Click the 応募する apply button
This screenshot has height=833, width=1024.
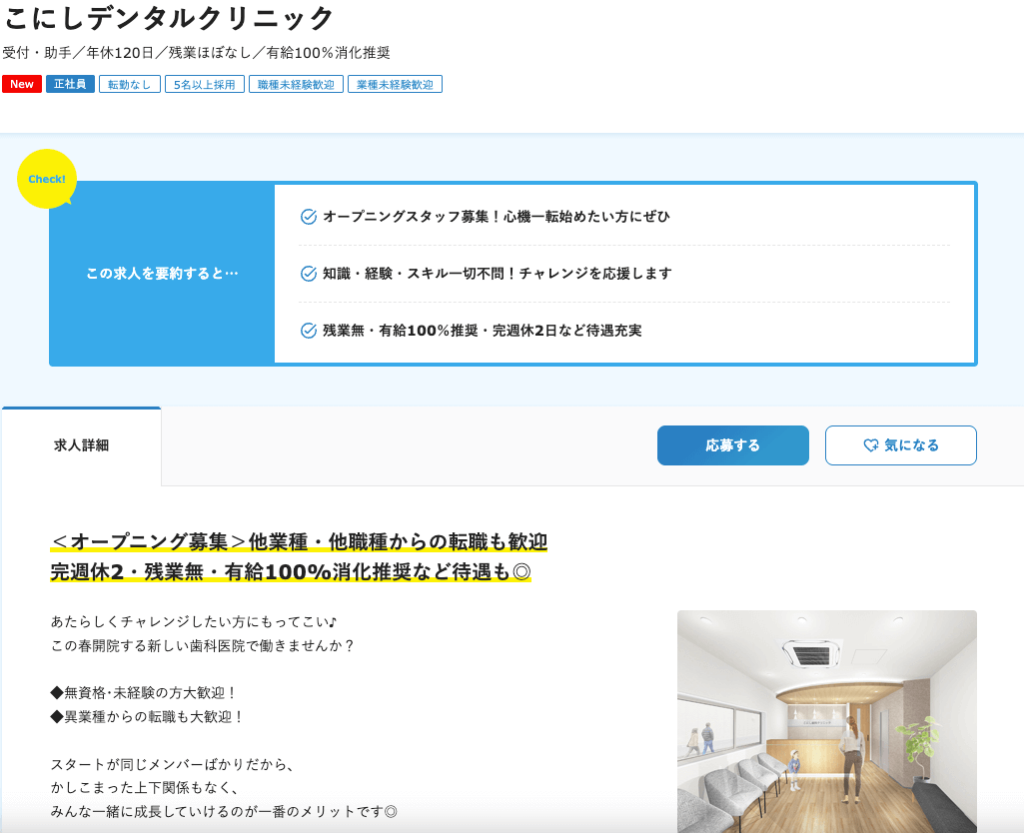pos(733,445)
